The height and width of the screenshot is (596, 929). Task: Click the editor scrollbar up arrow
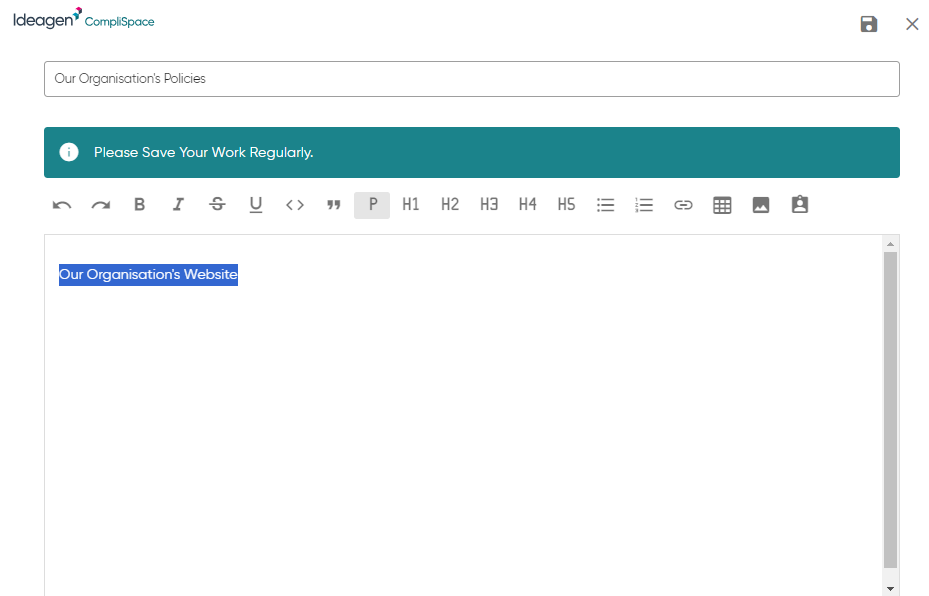[x=890, y=244]
